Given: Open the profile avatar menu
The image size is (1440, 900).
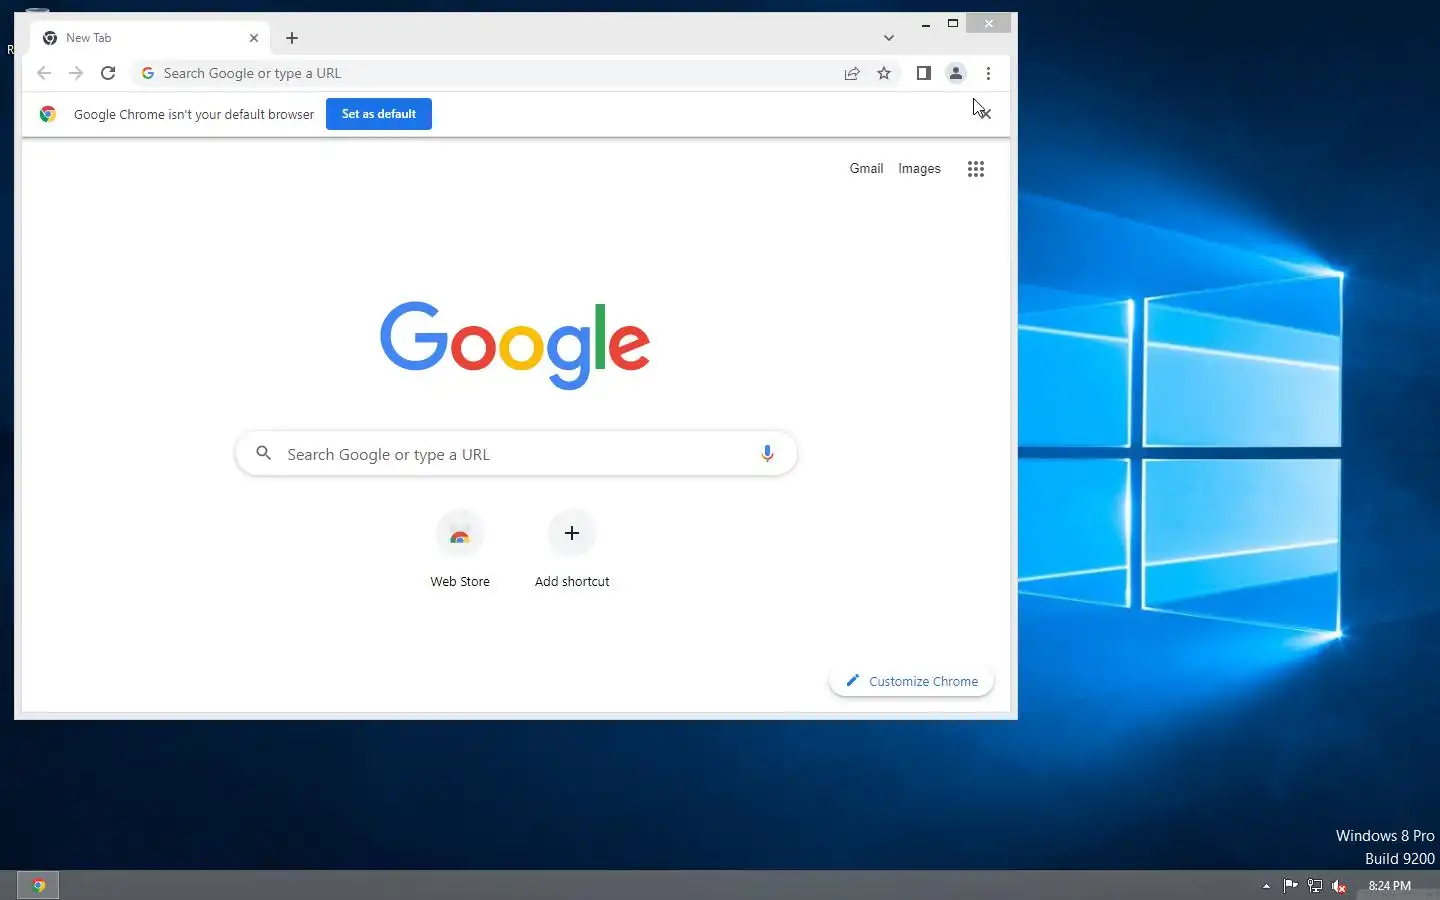Looking at the screenshot, I should tap(956, 73).
